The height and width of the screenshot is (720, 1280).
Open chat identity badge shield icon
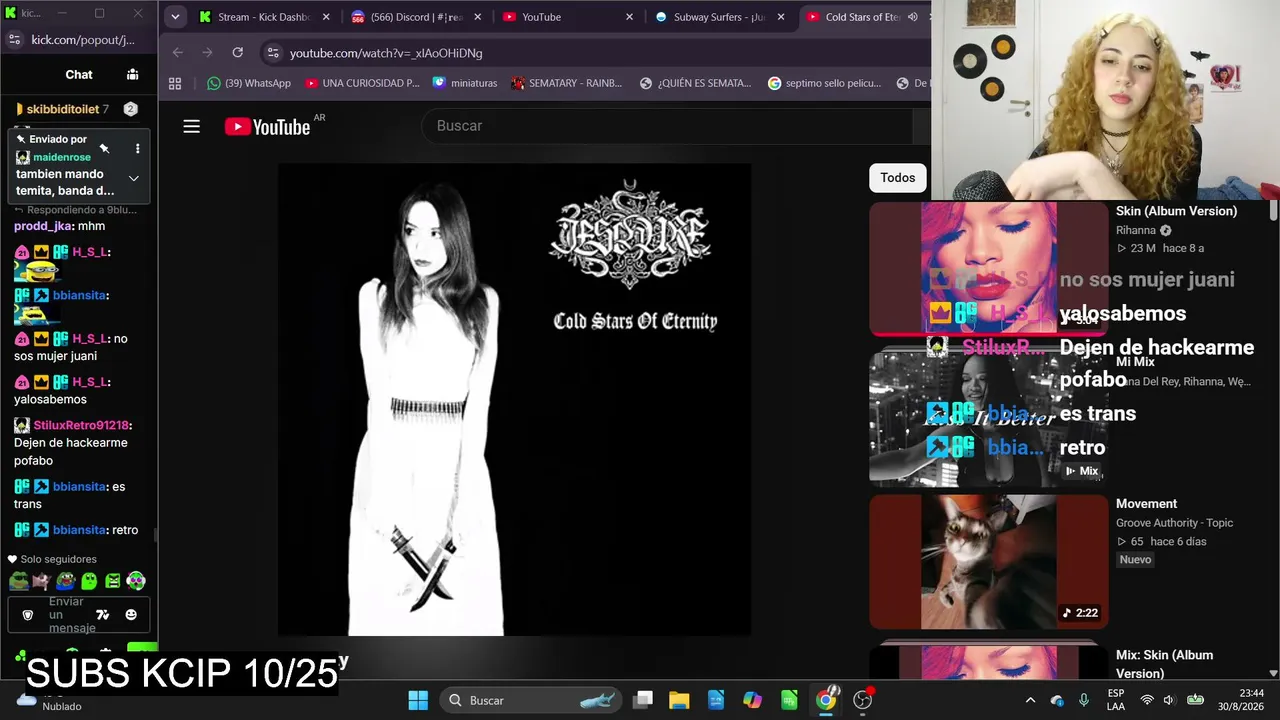coord(27,615)
